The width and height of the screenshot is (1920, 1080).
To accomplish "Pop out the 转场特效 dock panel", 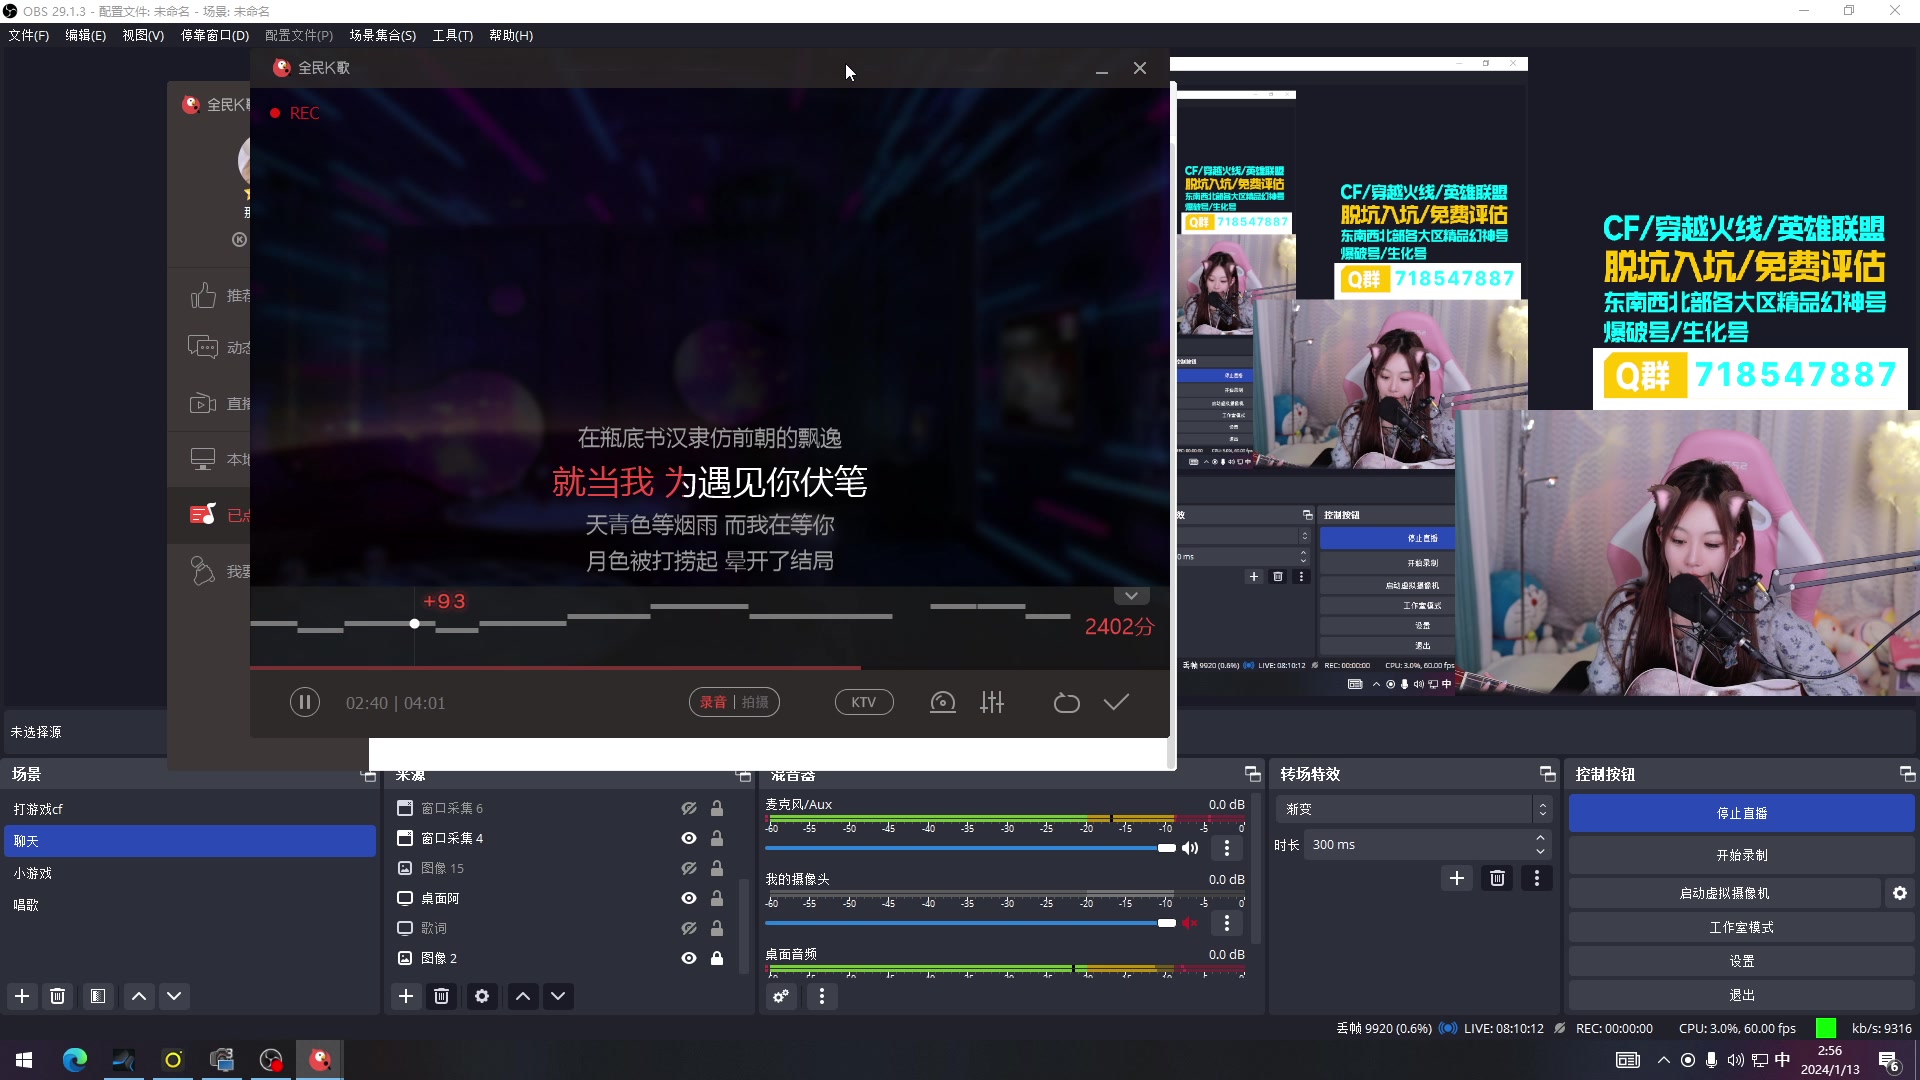I will [1548, 775].
